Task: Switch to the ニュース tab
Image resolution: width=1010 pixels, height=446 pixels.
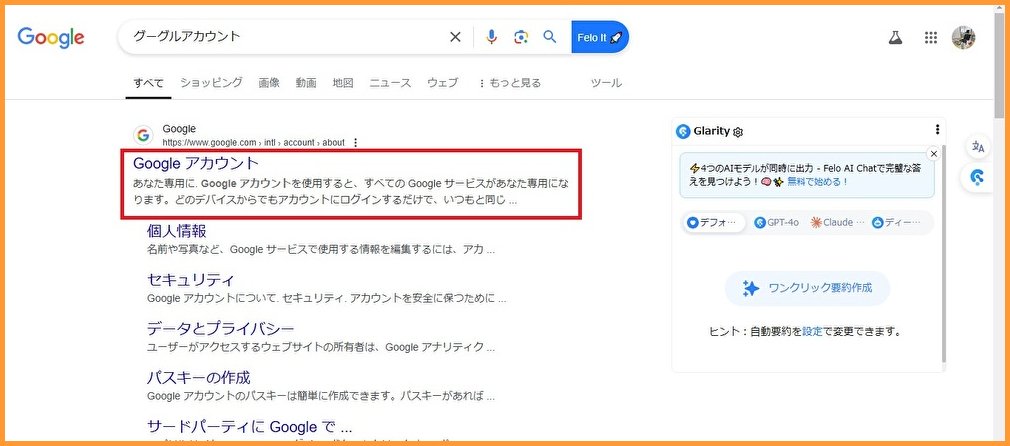Action: pos(390,82)
